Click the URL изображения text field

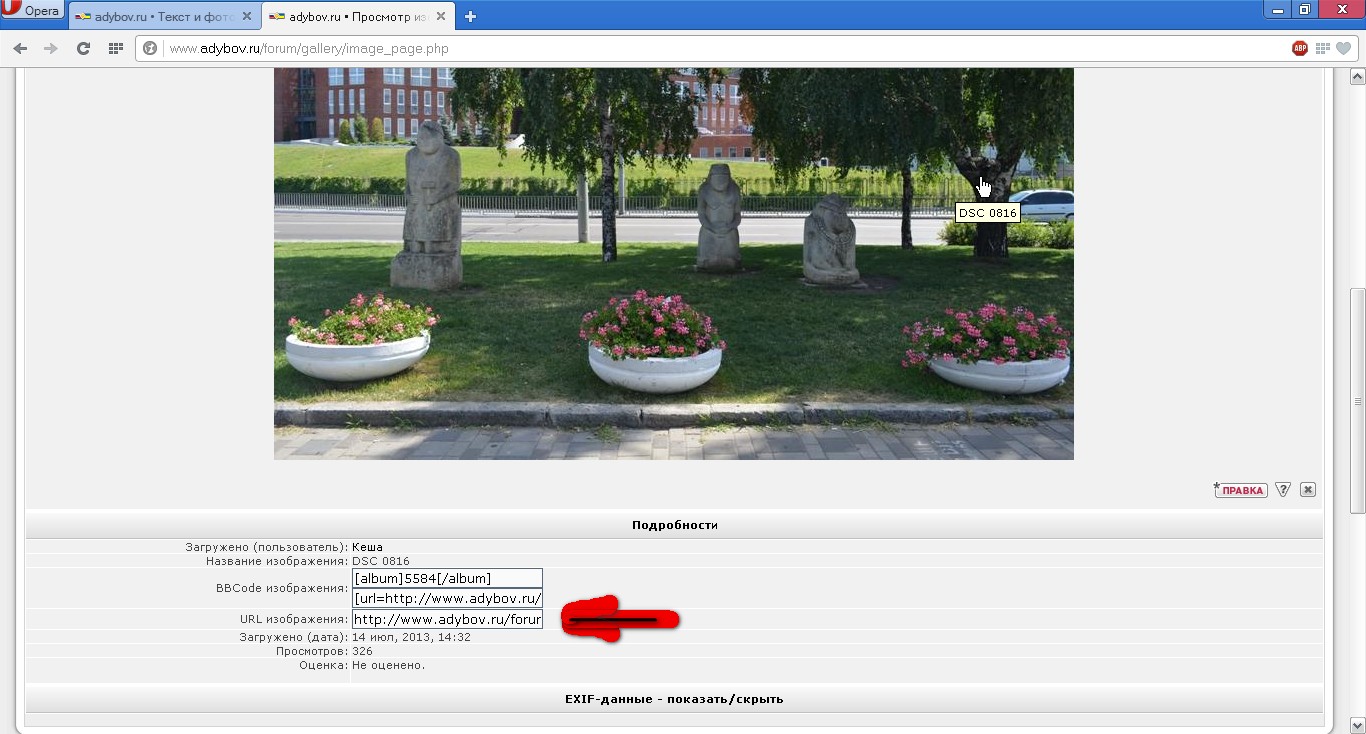pos(447,619)
